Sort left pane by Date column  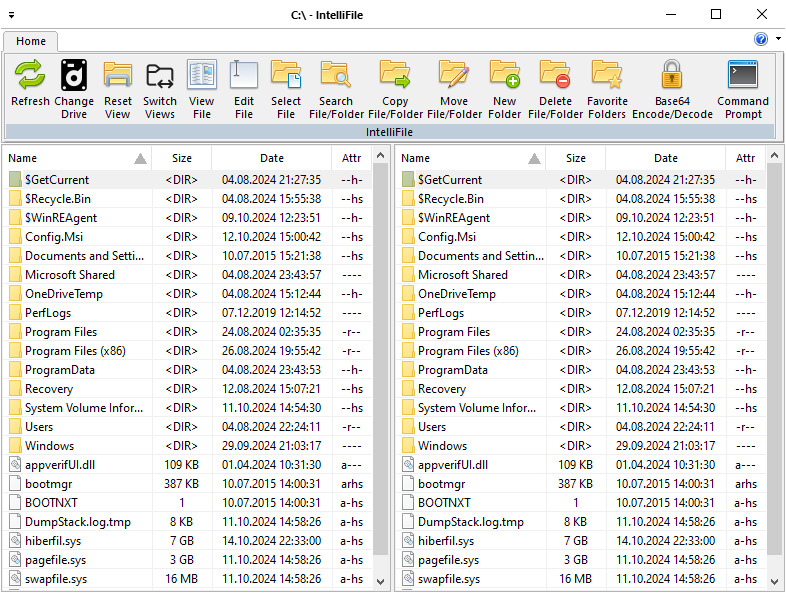[272, 158]
